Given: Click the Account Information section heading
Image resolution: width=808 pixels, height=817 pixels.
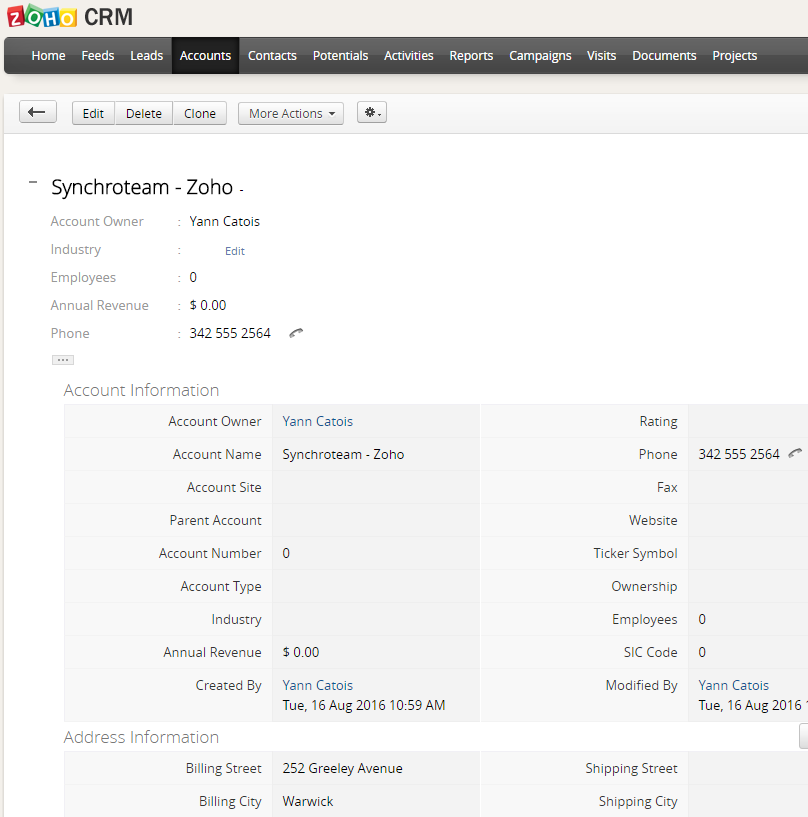Looking at the screenshot, I should [x=141, y=390].
